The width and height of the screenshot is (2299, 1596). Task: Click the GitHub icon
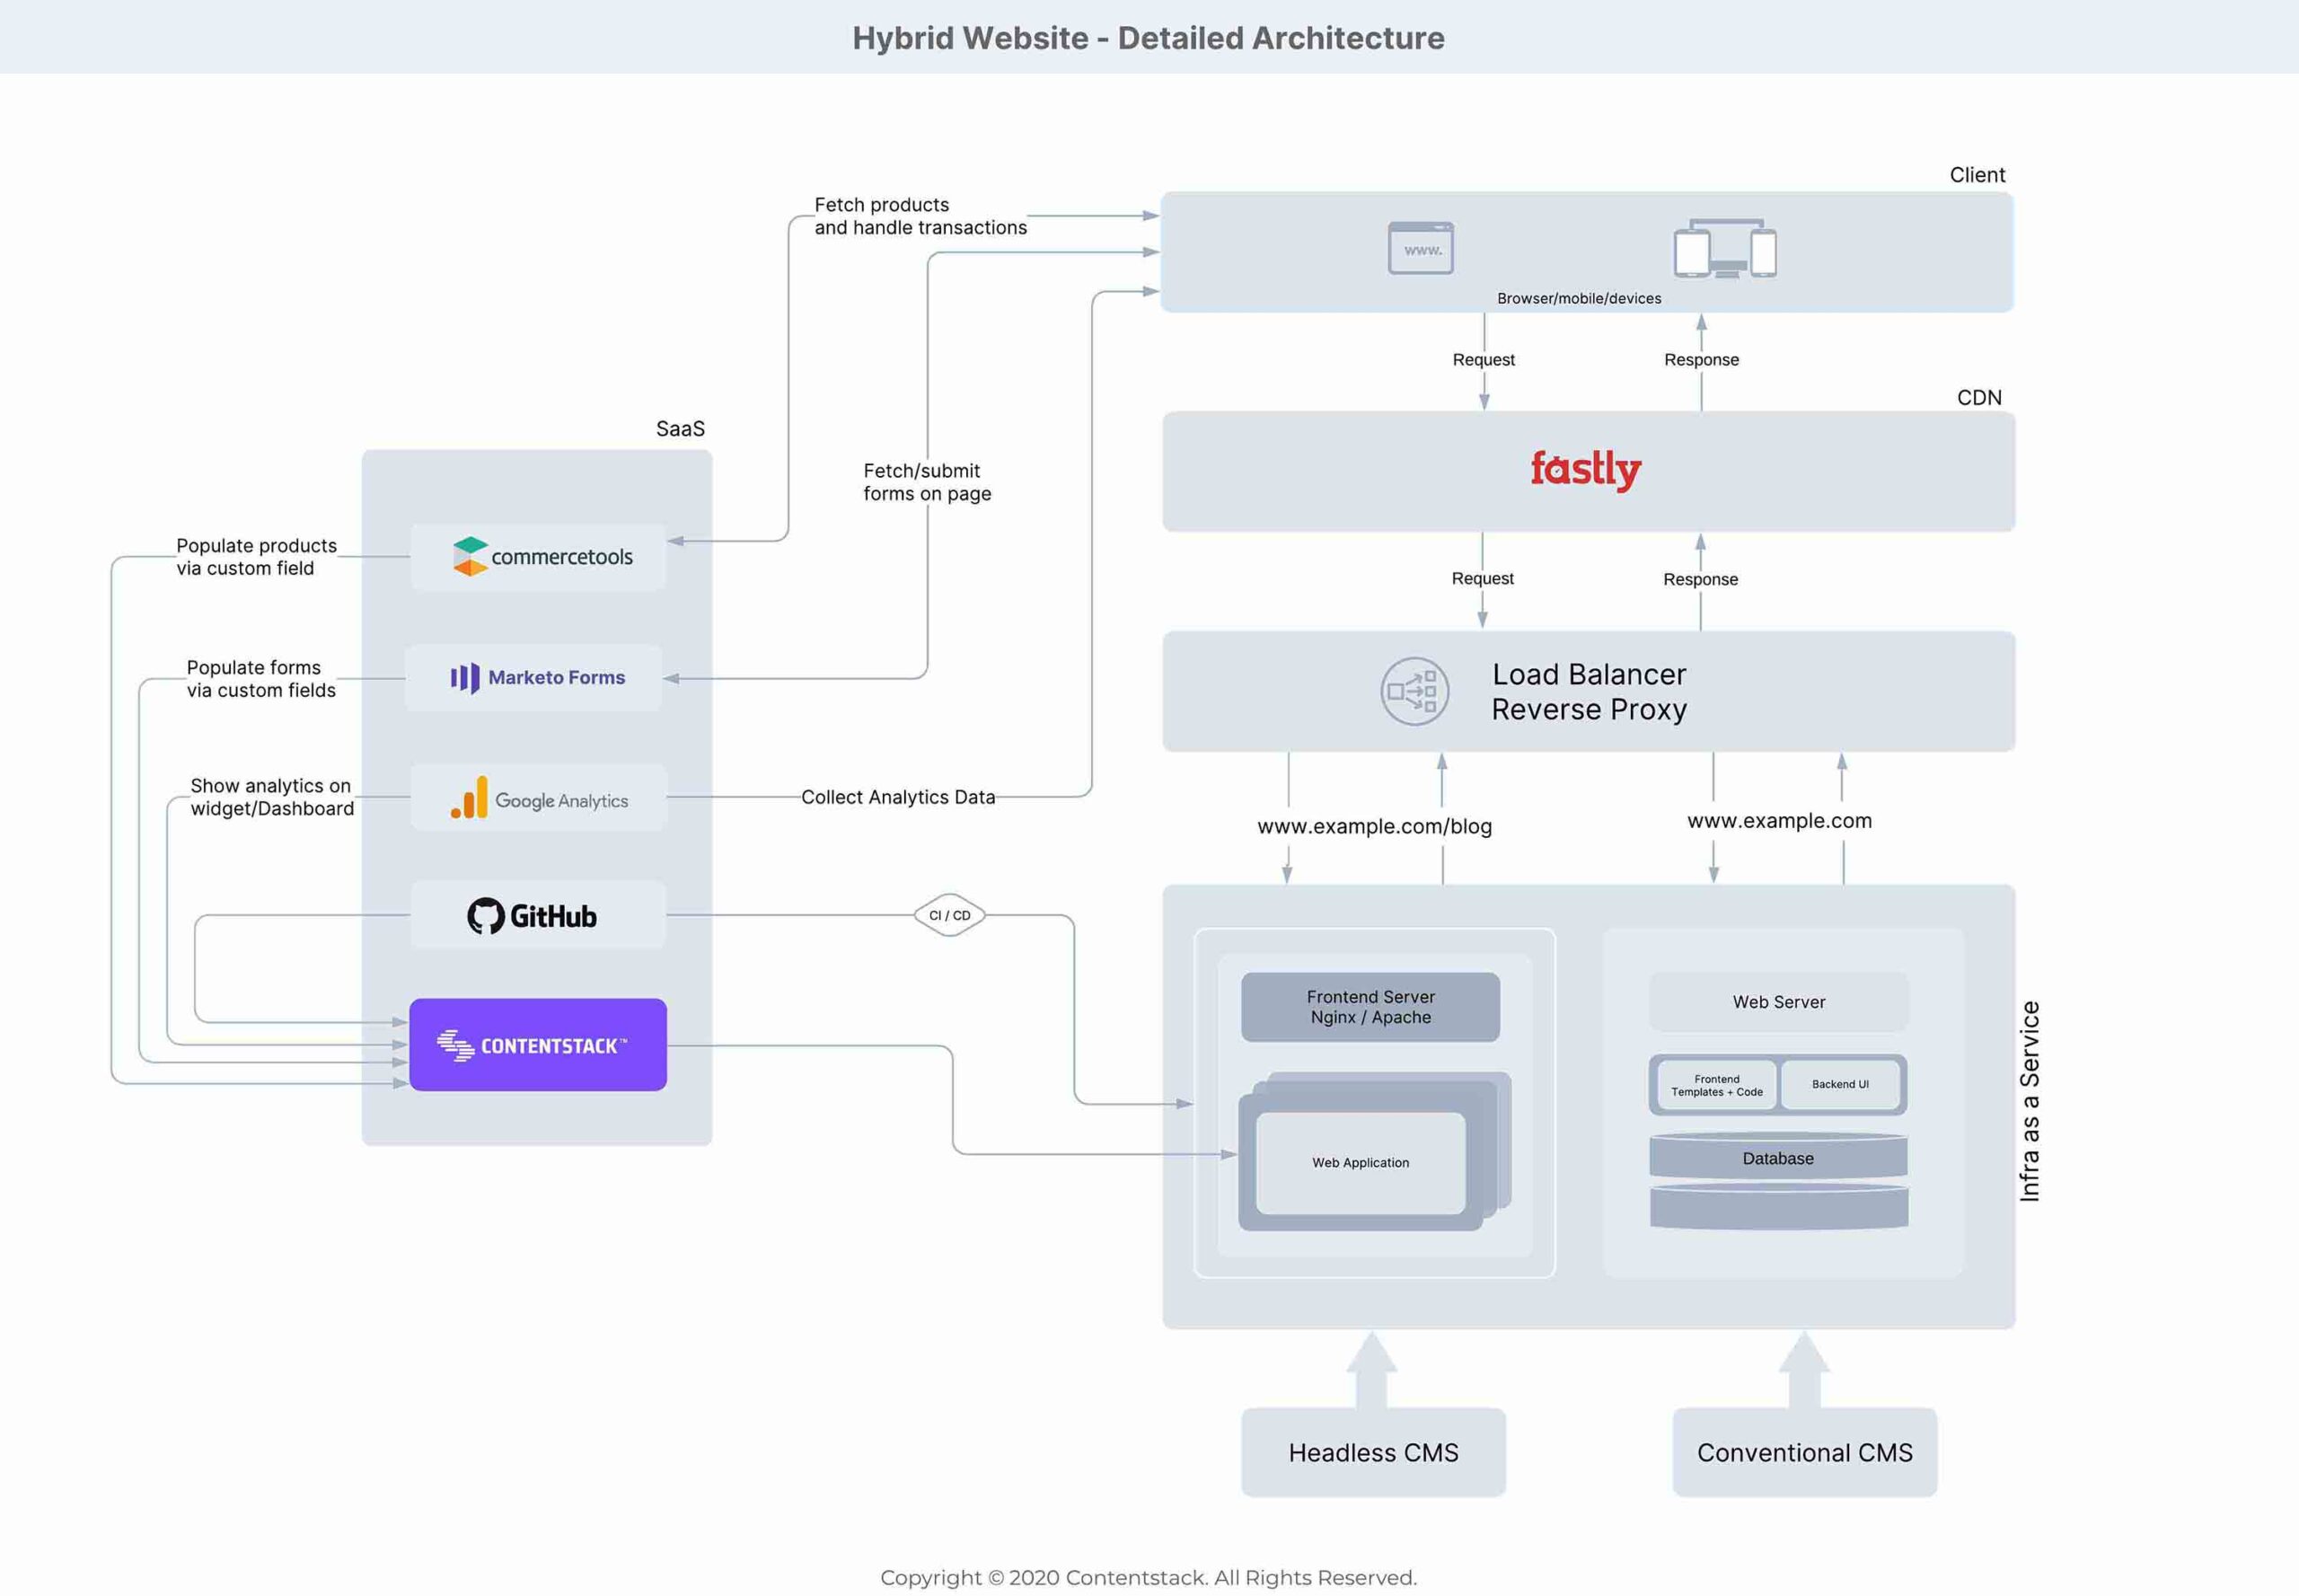487,913
